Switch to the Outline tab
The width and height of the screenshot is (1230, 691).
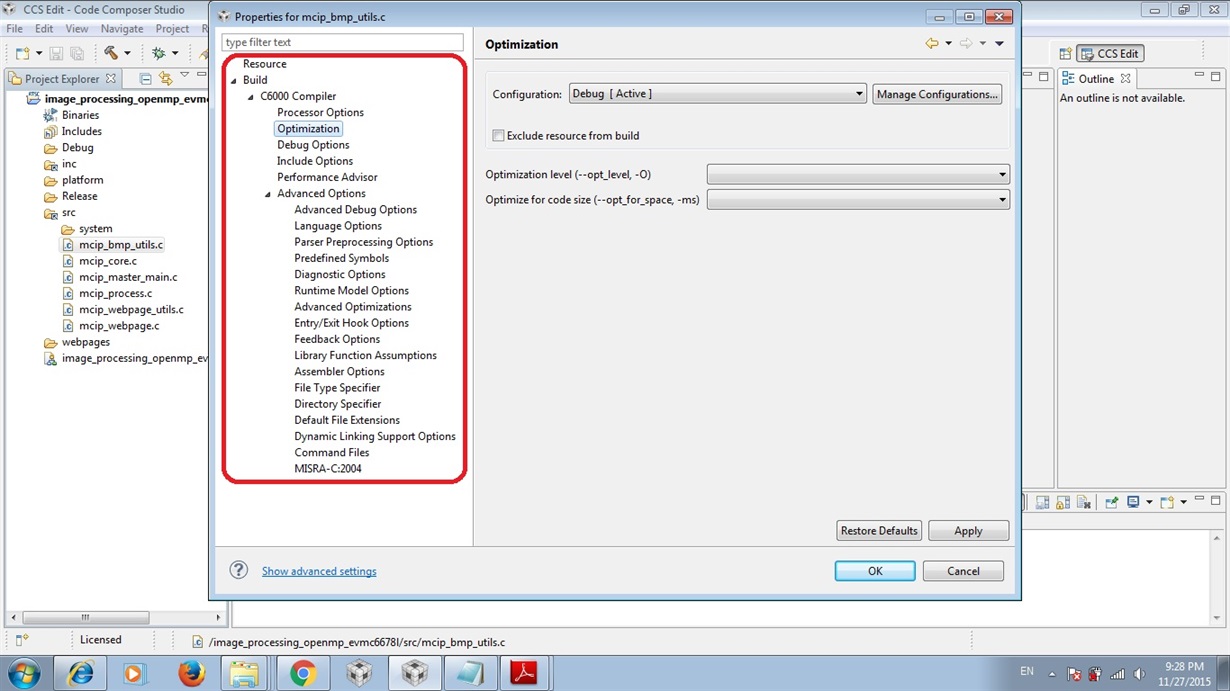pos(1095,78)
